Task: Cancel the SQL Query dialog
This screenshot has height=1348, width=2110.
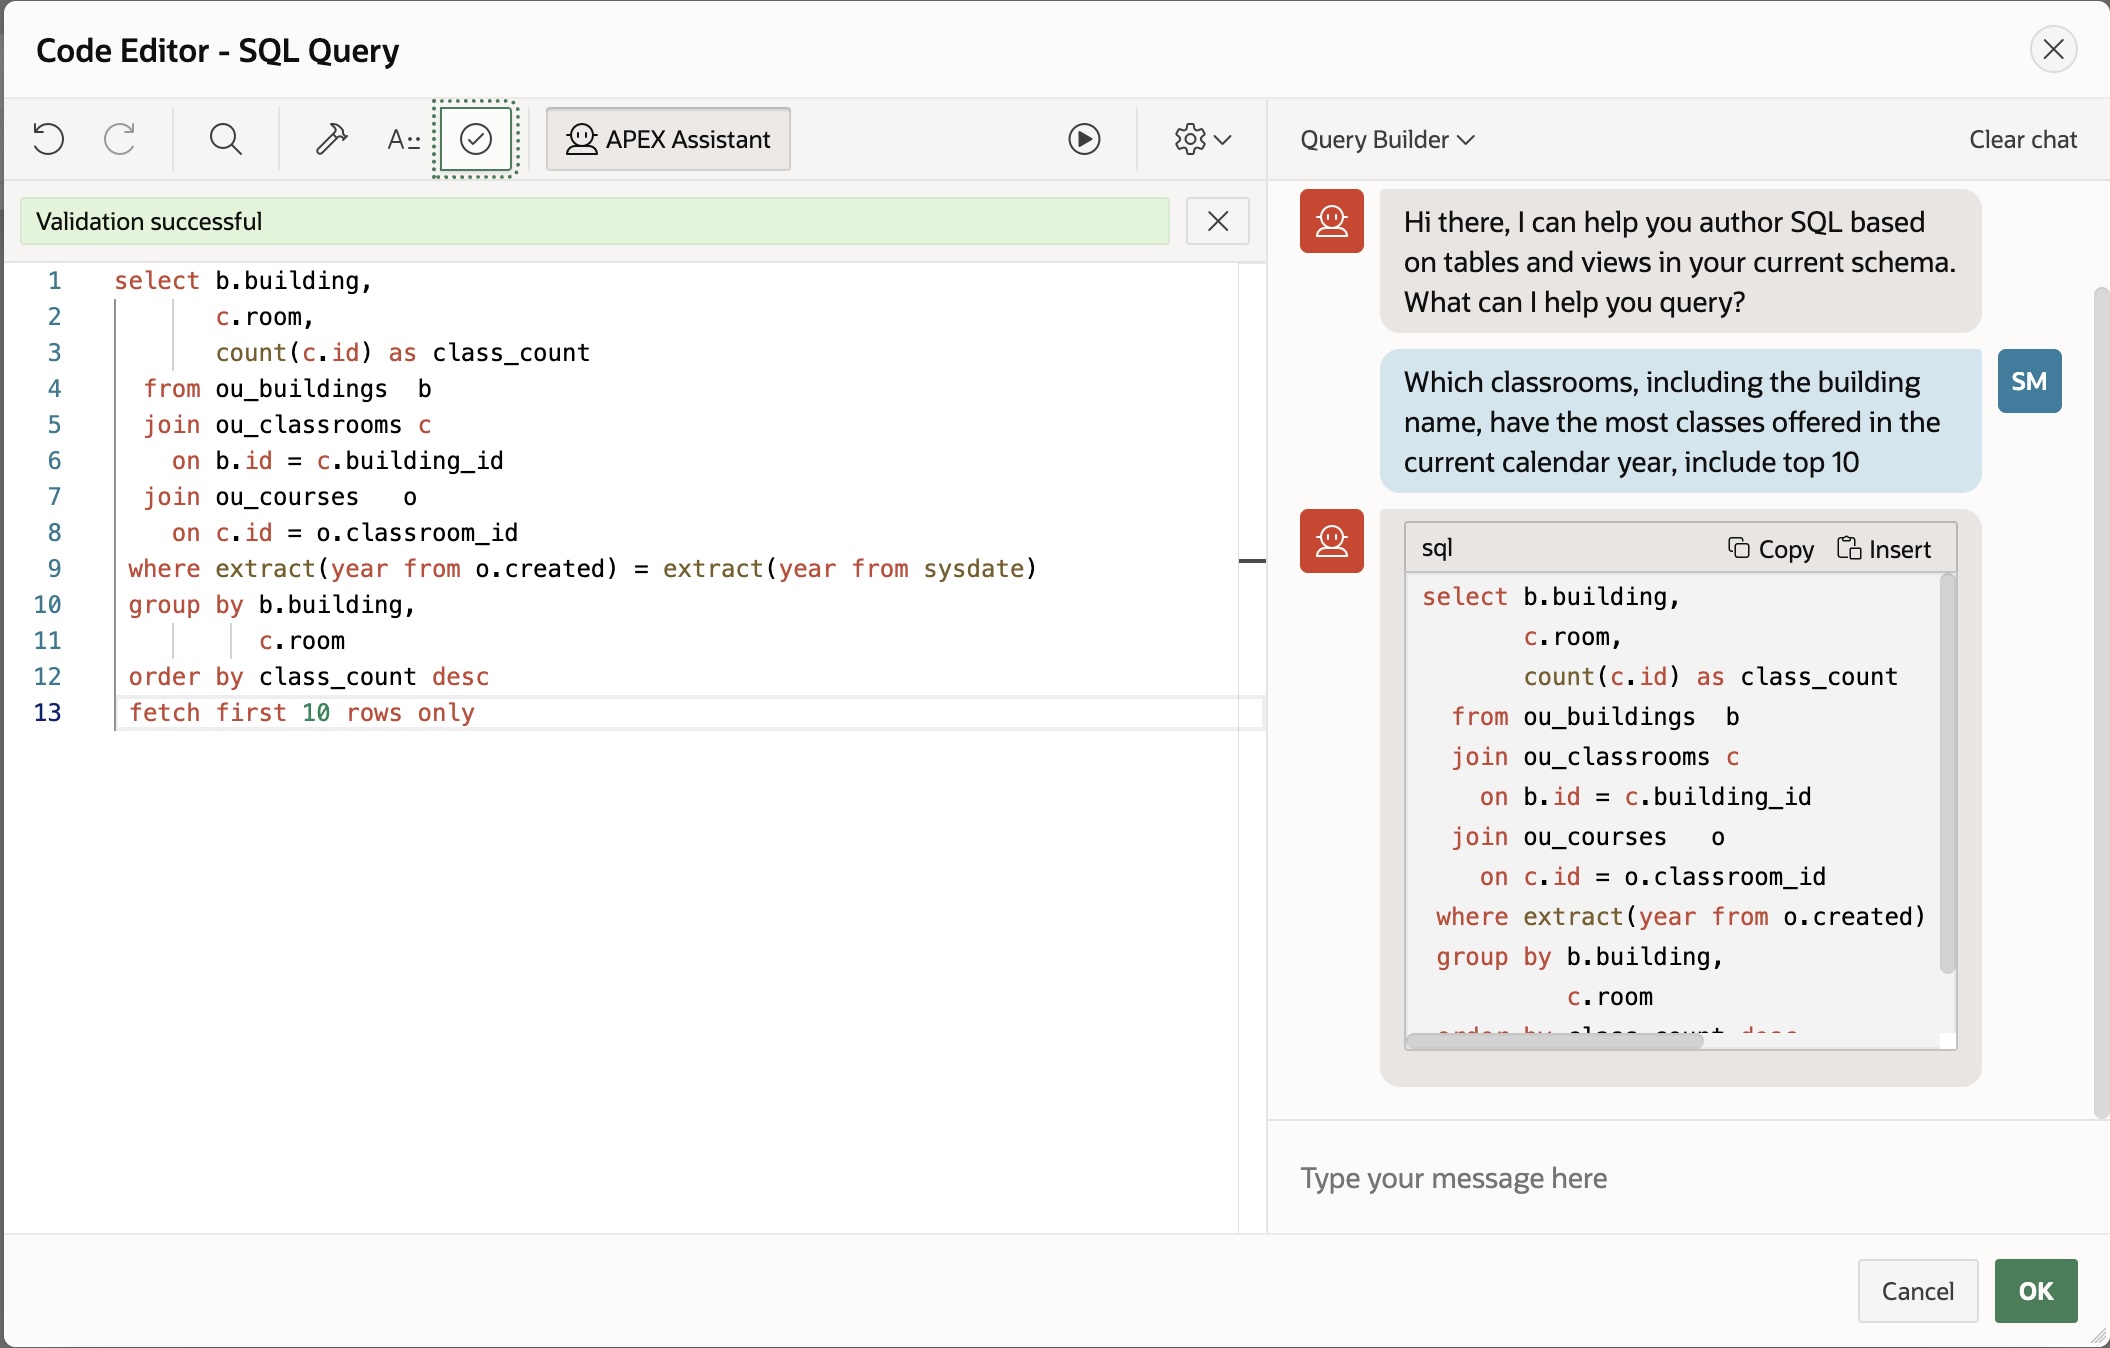Action: [1917, 1291]
